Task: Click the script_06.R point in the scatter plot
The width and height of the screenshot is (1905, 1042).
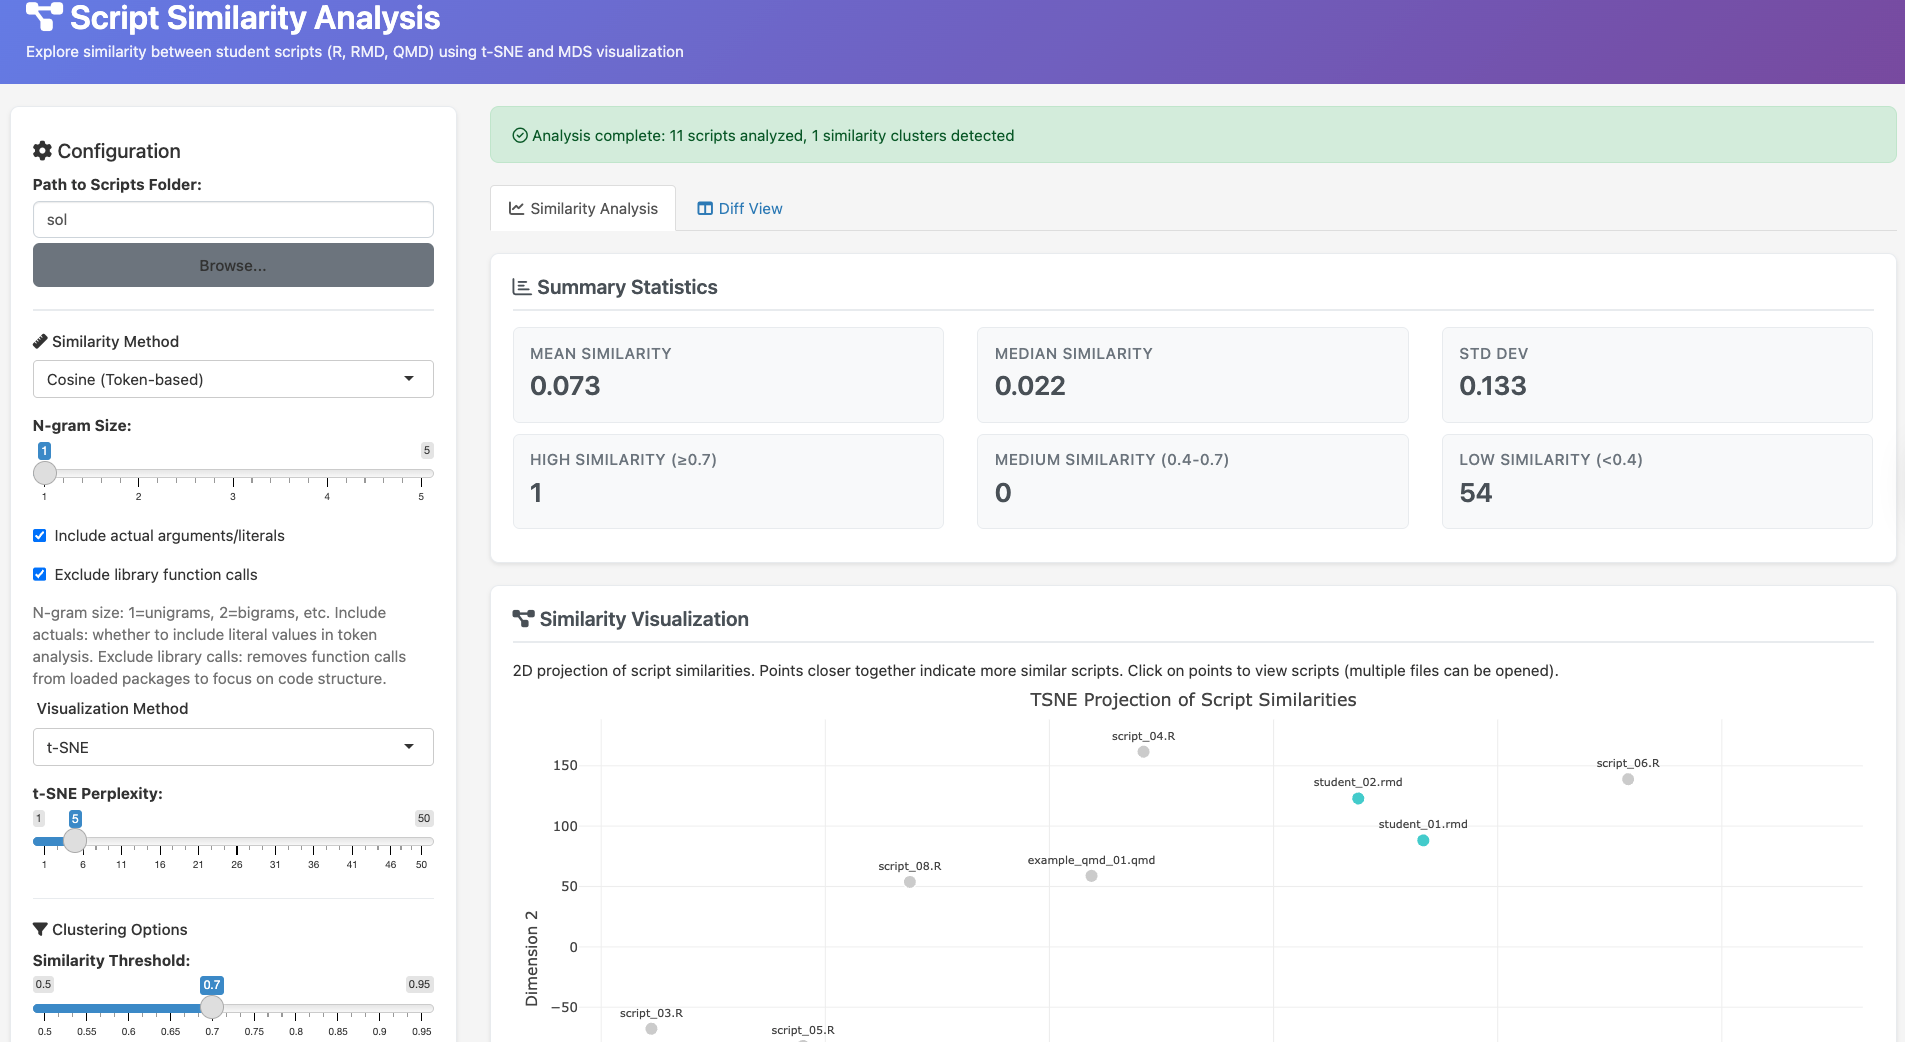Action: click(1627, 779)
